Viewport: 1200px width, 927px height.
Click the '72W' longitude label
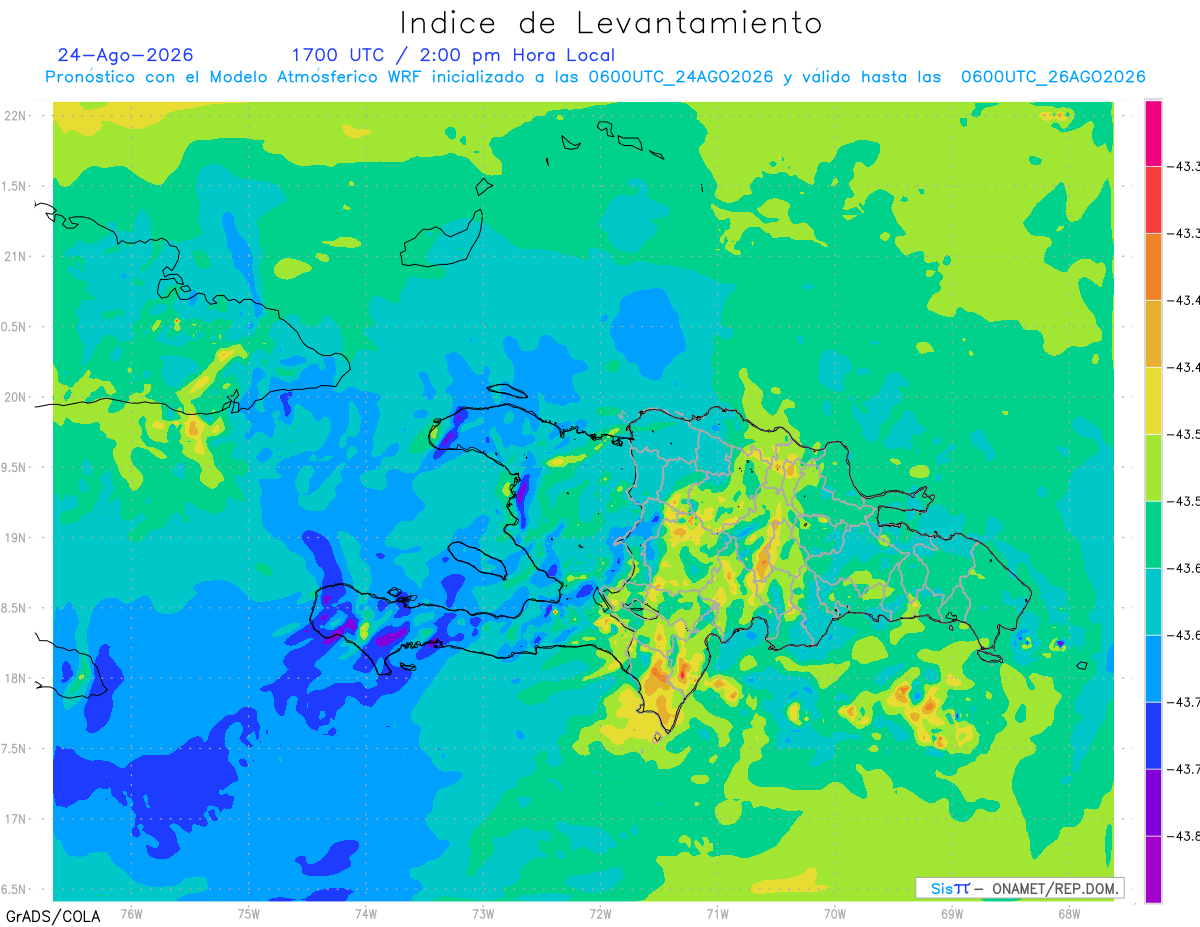600,913
